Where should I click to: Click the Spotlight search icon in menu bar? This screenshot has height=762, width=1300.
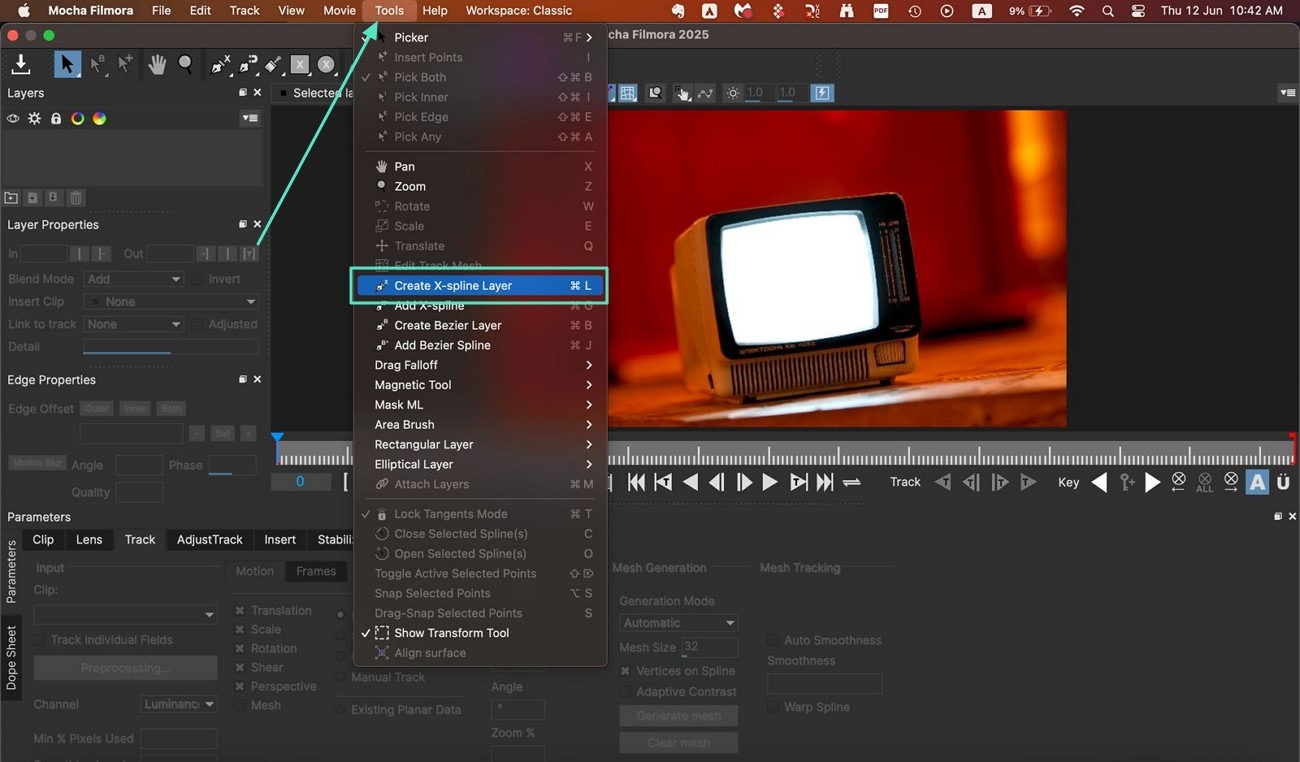1107,11
